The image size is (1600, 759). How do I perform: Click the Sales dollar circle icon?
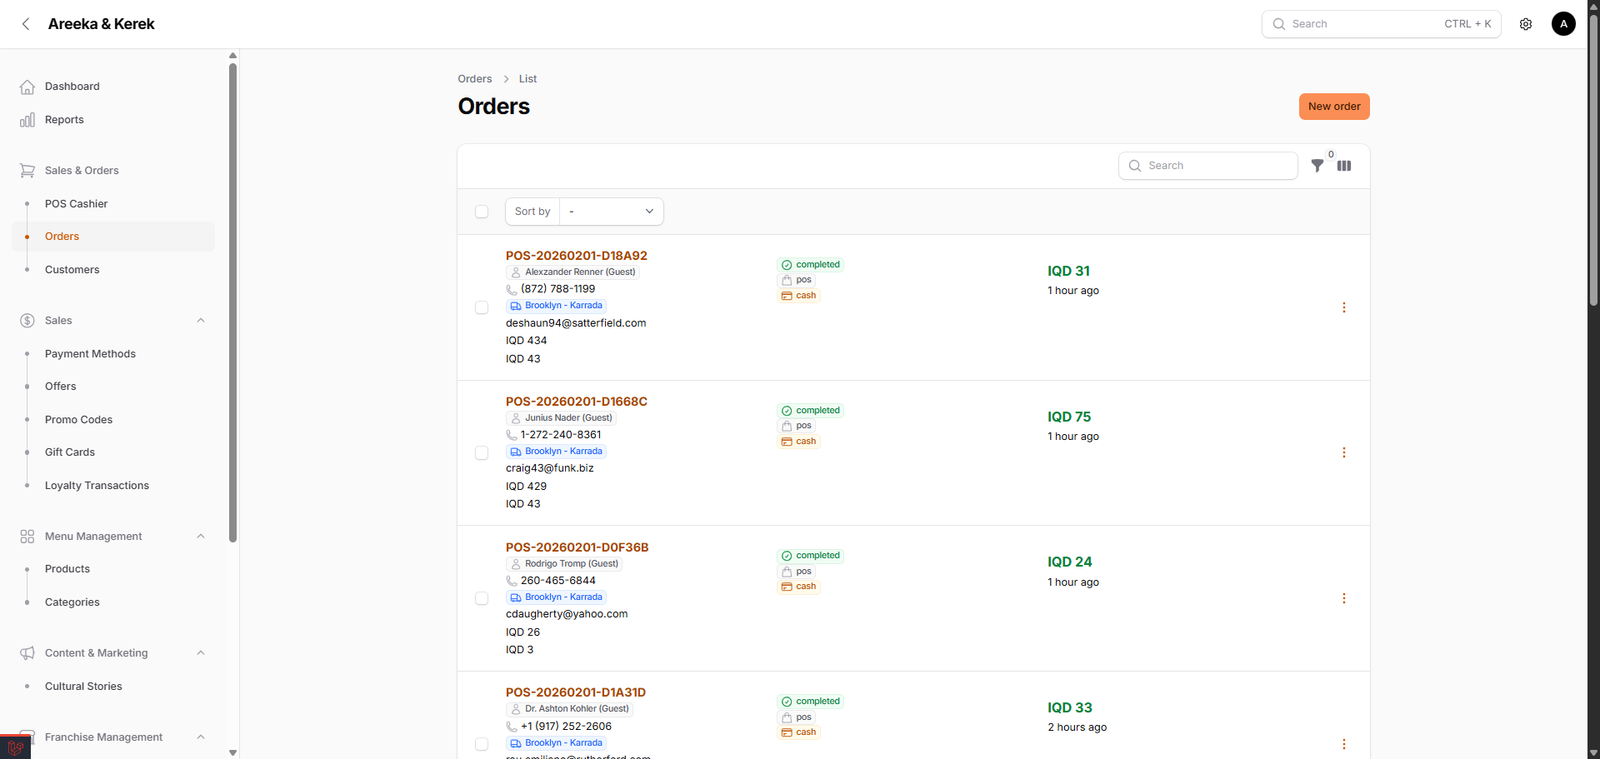27,321
